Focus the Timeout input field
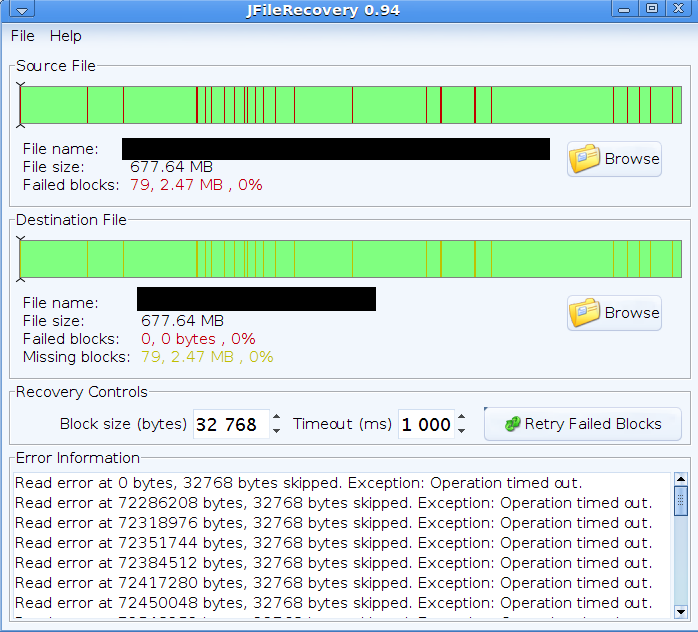 (426, 424)
